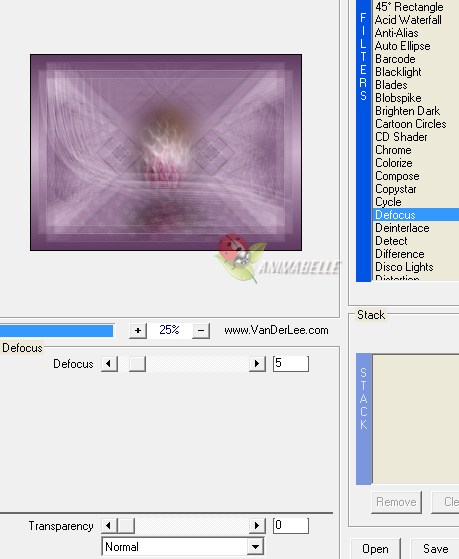Click the Defocus slider right arrow
459x559 pixels.
(257, 364)
